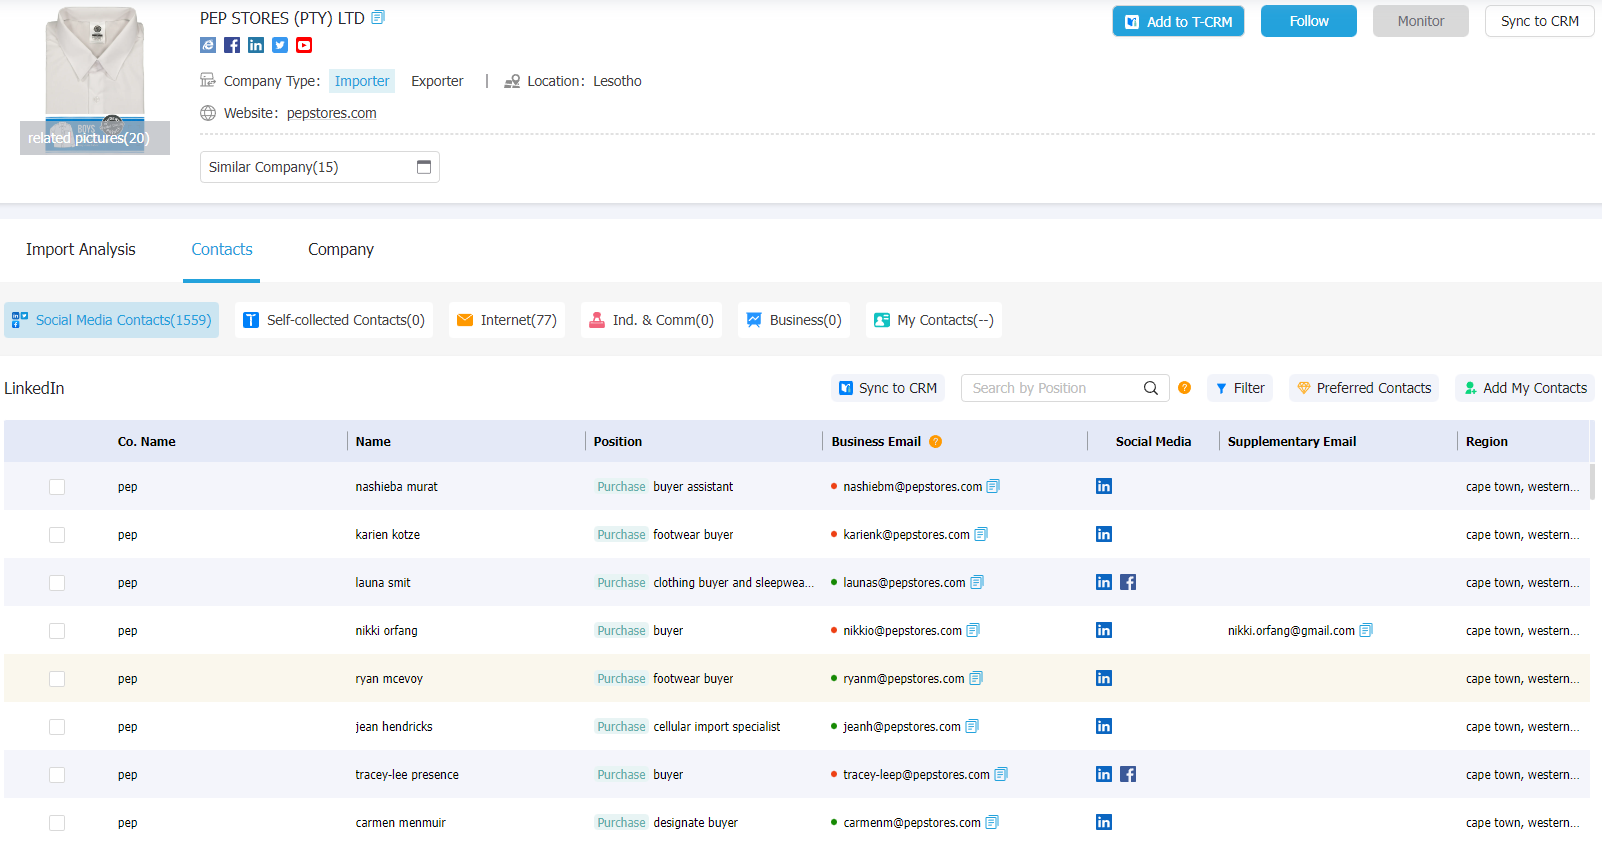This screenshot has height=844, width=1602.
Task: Copy launas@pepstores.com email icon
Action: (x=977, y=583)
